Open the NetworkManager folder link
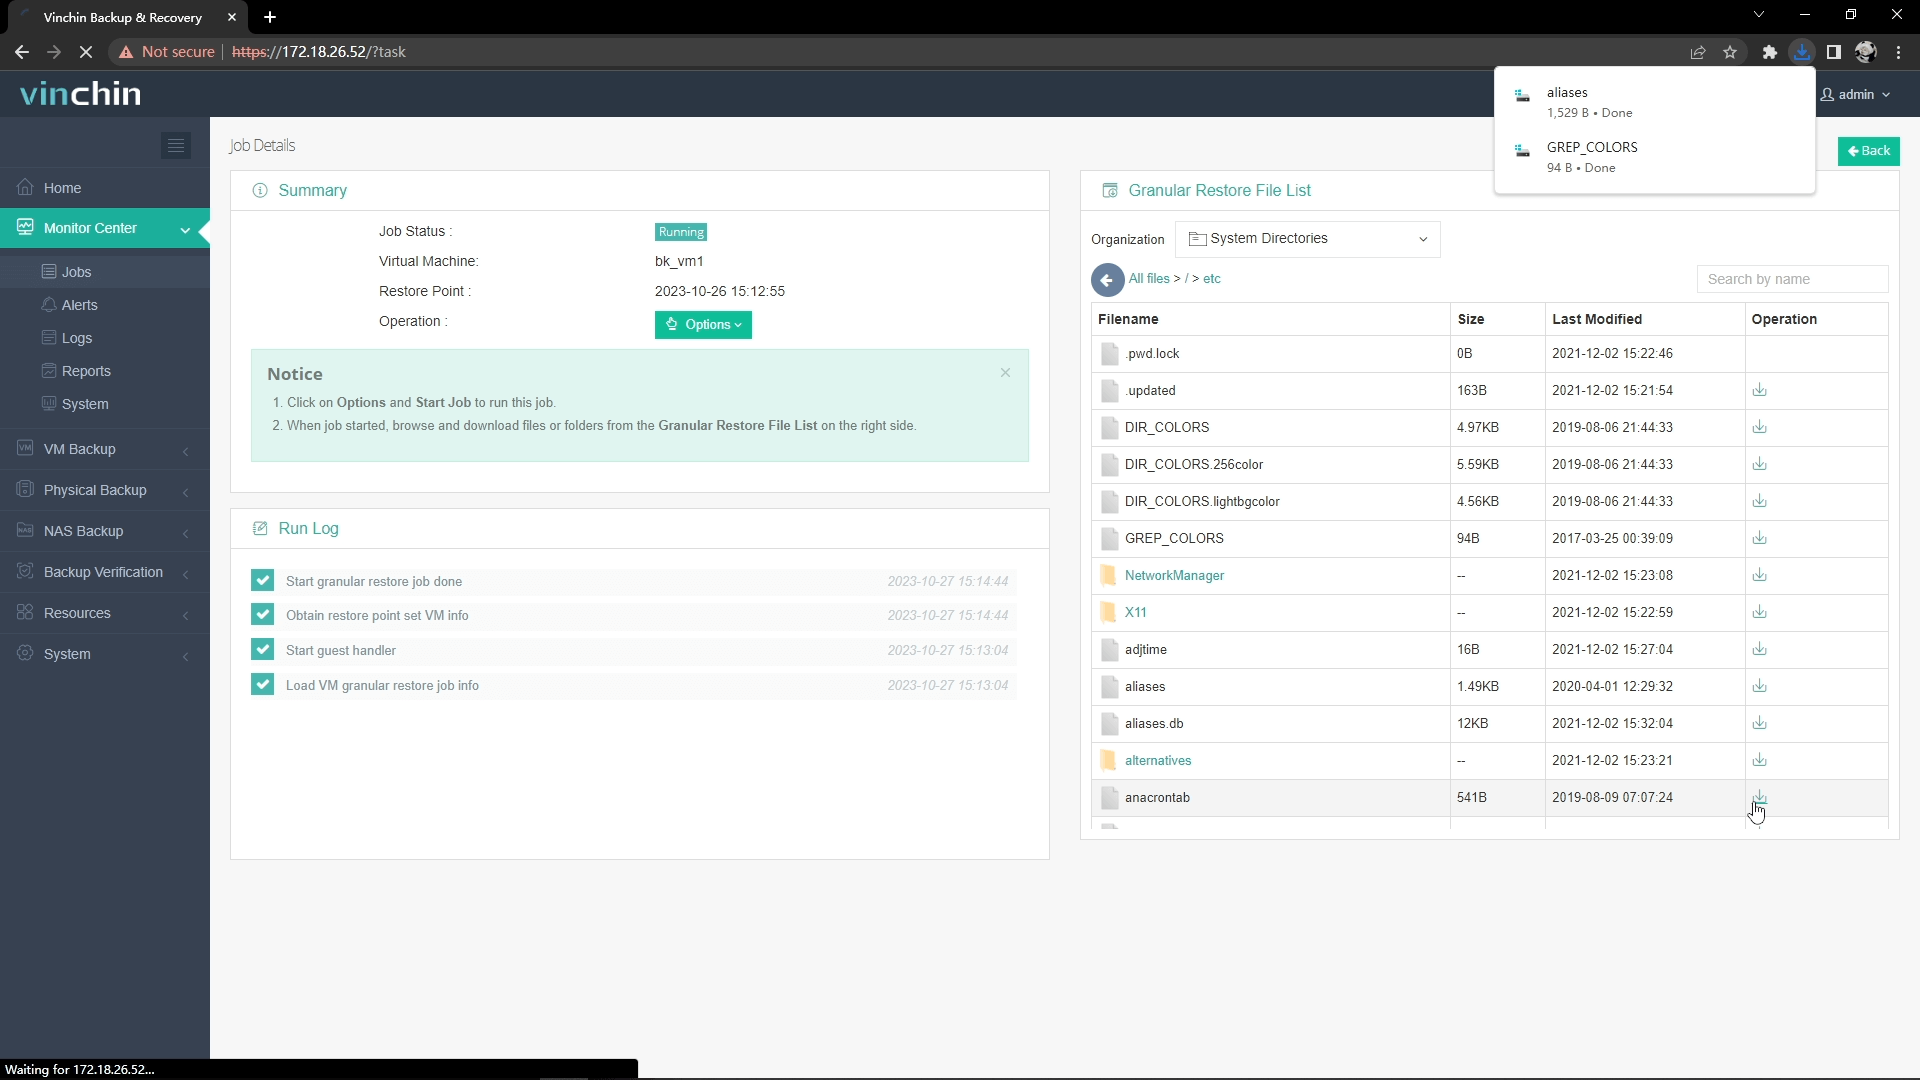The width and height of the screenshot is (1920, 1080). [x=1174, y=575]
